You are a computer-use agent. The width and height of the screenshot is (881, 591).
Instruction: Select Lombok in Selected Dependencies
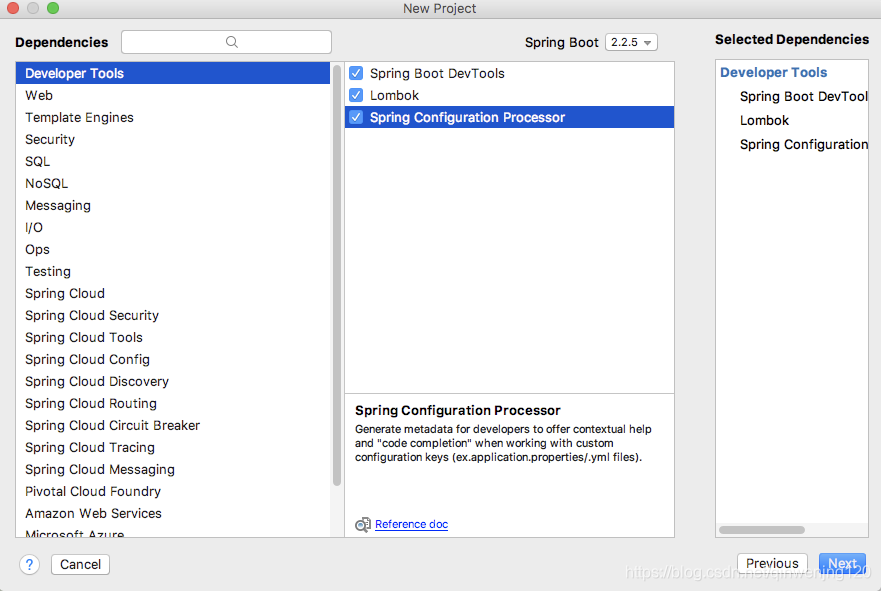[764, 120]
